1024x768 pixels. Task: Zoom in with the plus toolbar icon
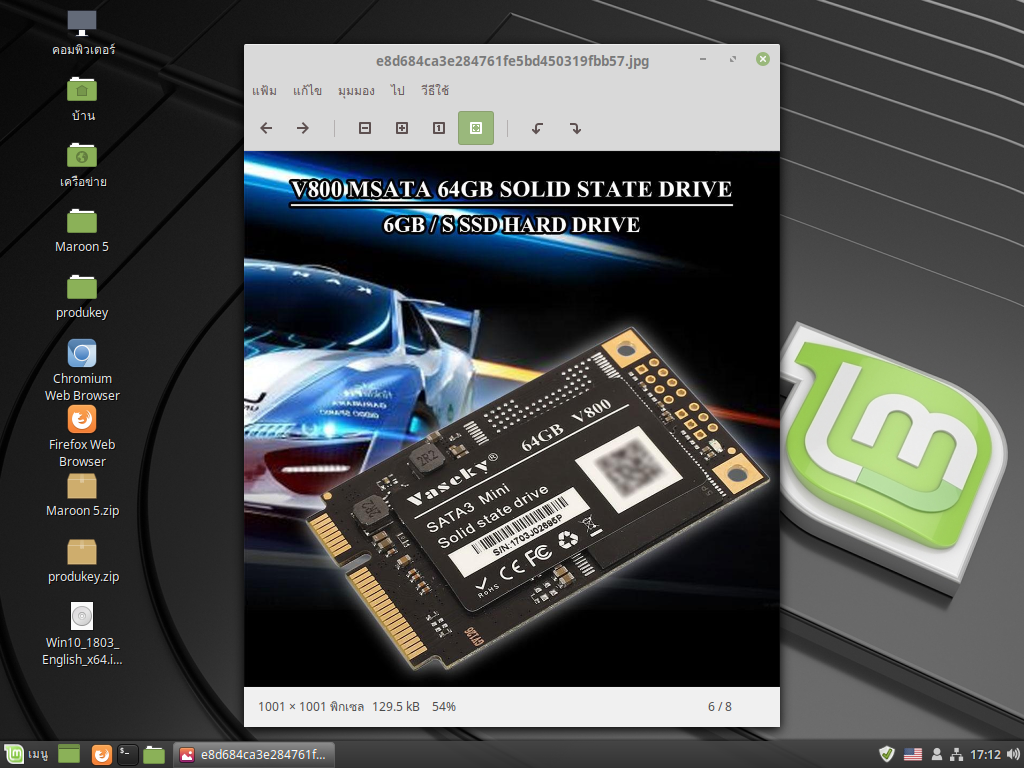click(402, 128)
